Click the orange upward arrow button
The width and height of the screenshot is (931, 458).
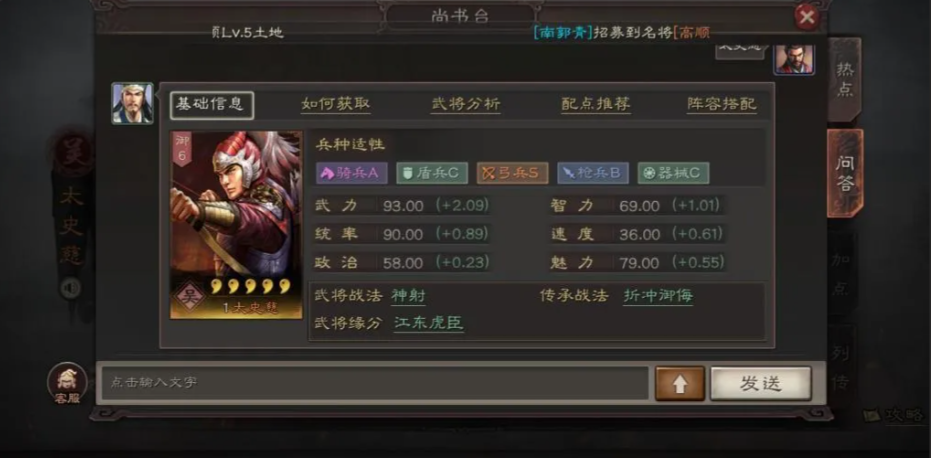pyautogui.click(x=680, y=383)
